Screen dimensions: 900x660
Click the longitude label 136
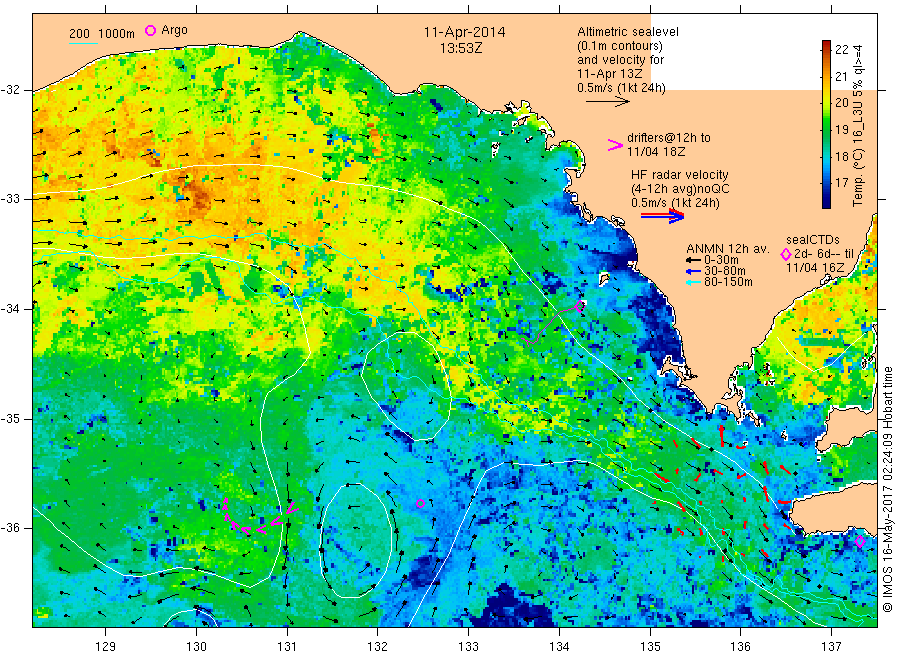740,647
